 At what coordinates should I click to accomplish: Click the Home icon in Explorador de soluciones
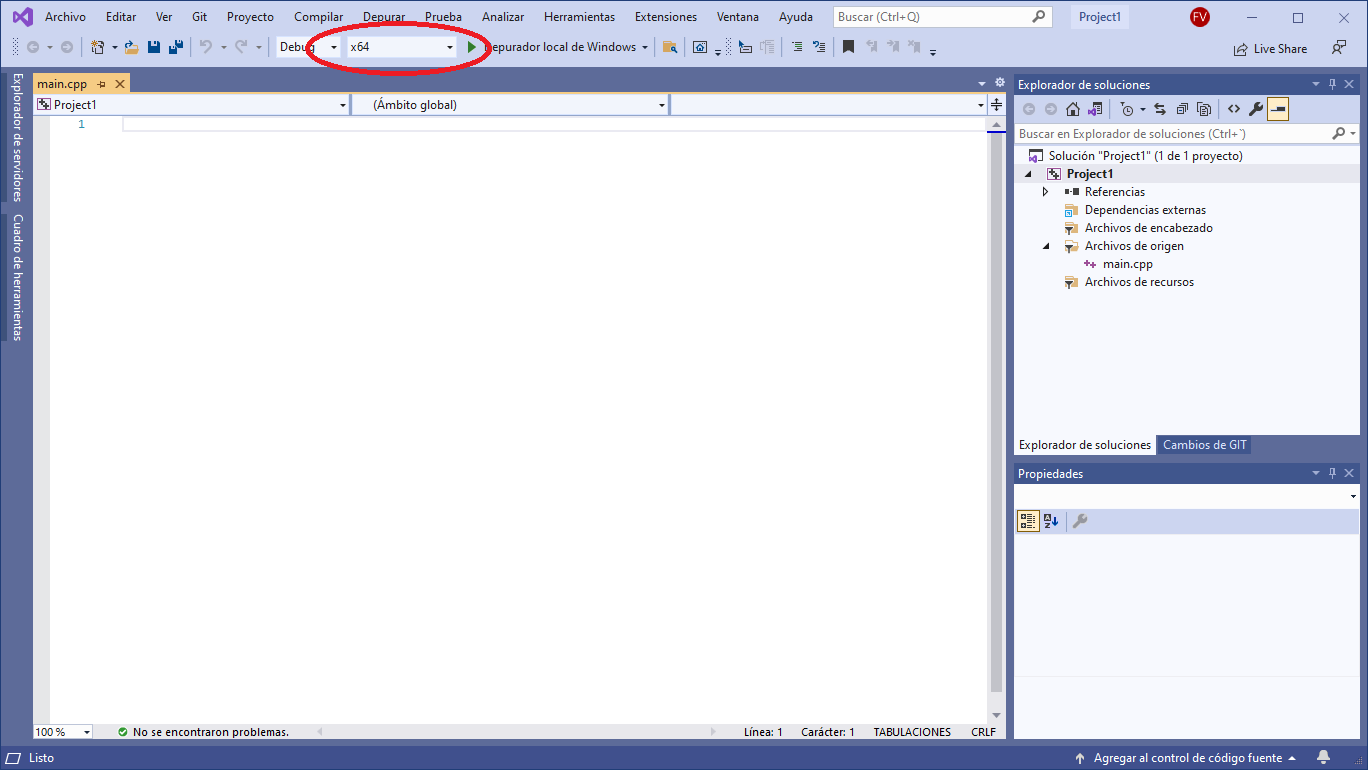click(x=1073, y=109)
